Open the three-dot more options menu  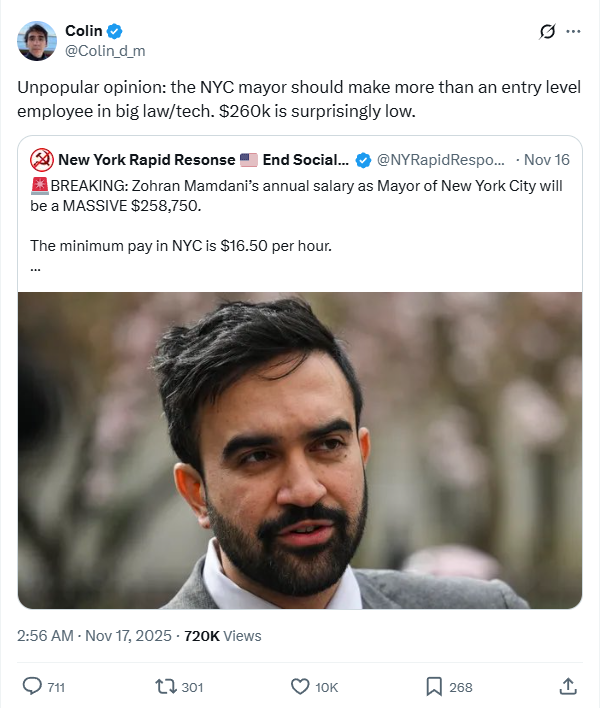[x=573, y=31]
